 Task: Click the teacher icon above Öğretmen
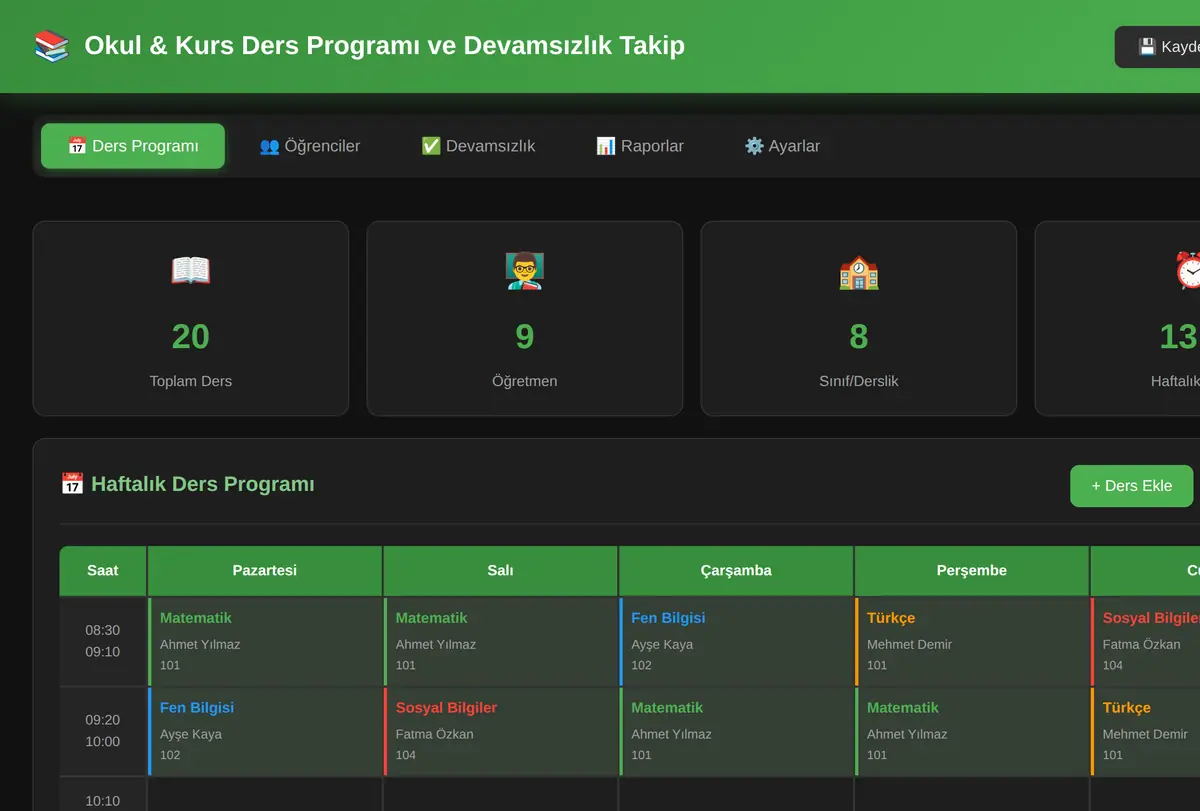525,271
